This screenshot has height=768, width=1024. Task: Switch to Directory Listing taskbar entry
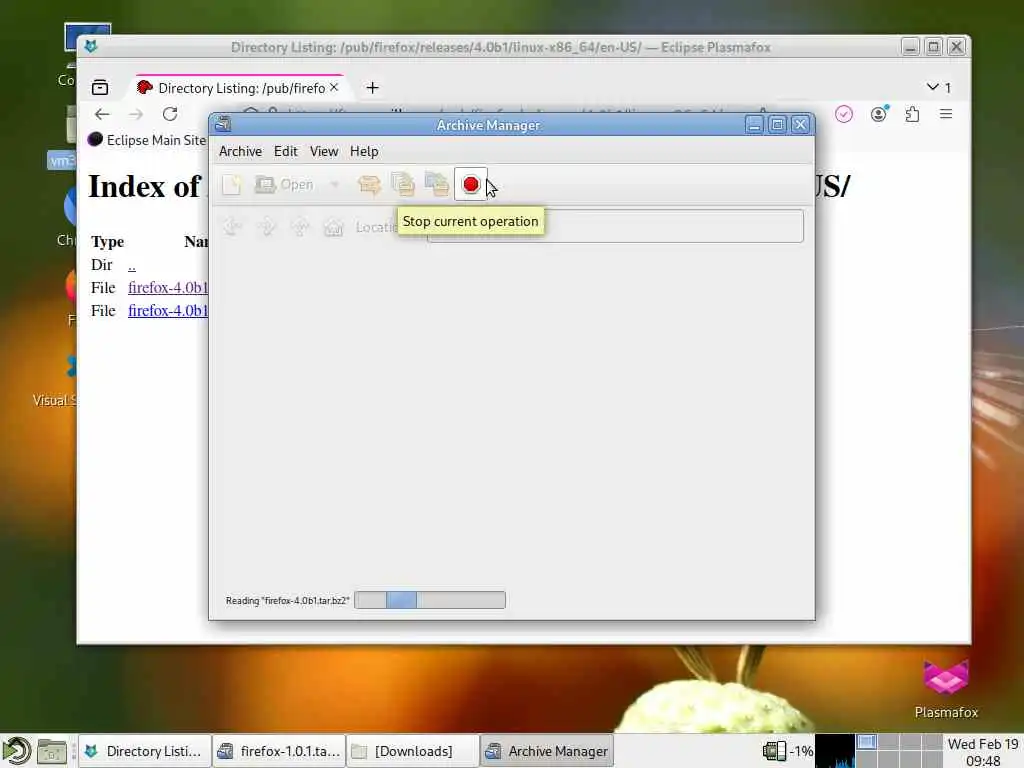(145, 751)
